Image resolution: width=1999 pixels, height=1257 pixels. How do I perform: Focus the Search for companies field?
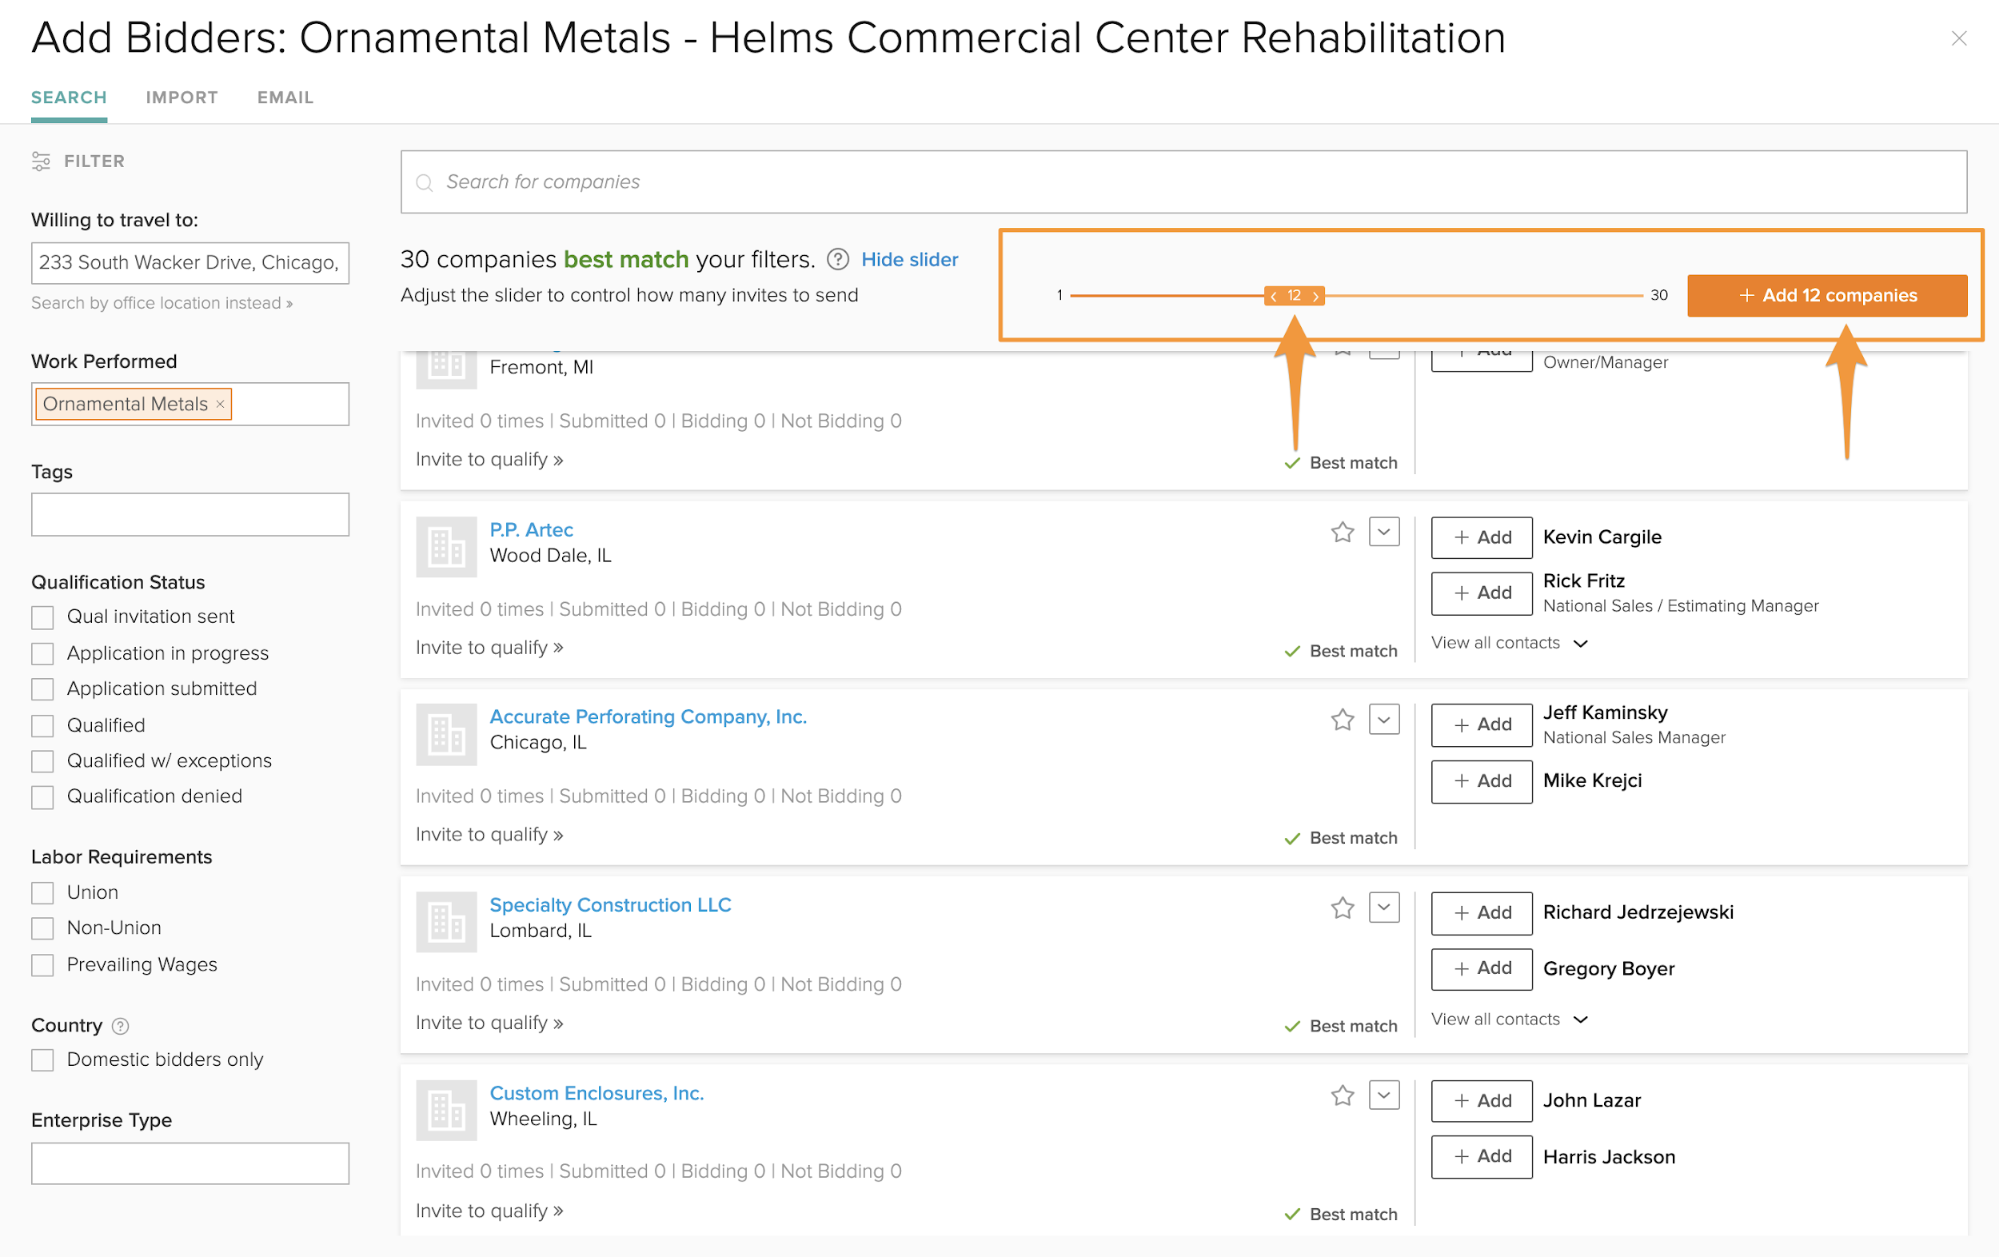pos(1183,182)
